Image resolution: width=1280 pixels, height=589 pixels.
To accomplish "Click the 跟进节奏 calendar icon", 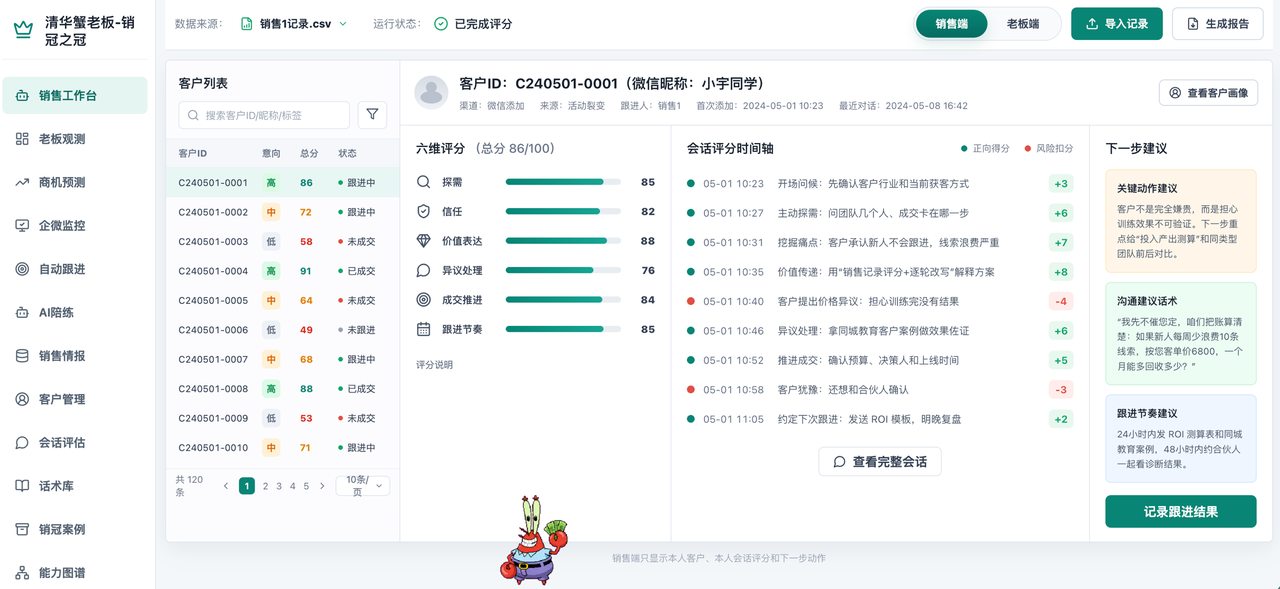I will coord(424,329).
